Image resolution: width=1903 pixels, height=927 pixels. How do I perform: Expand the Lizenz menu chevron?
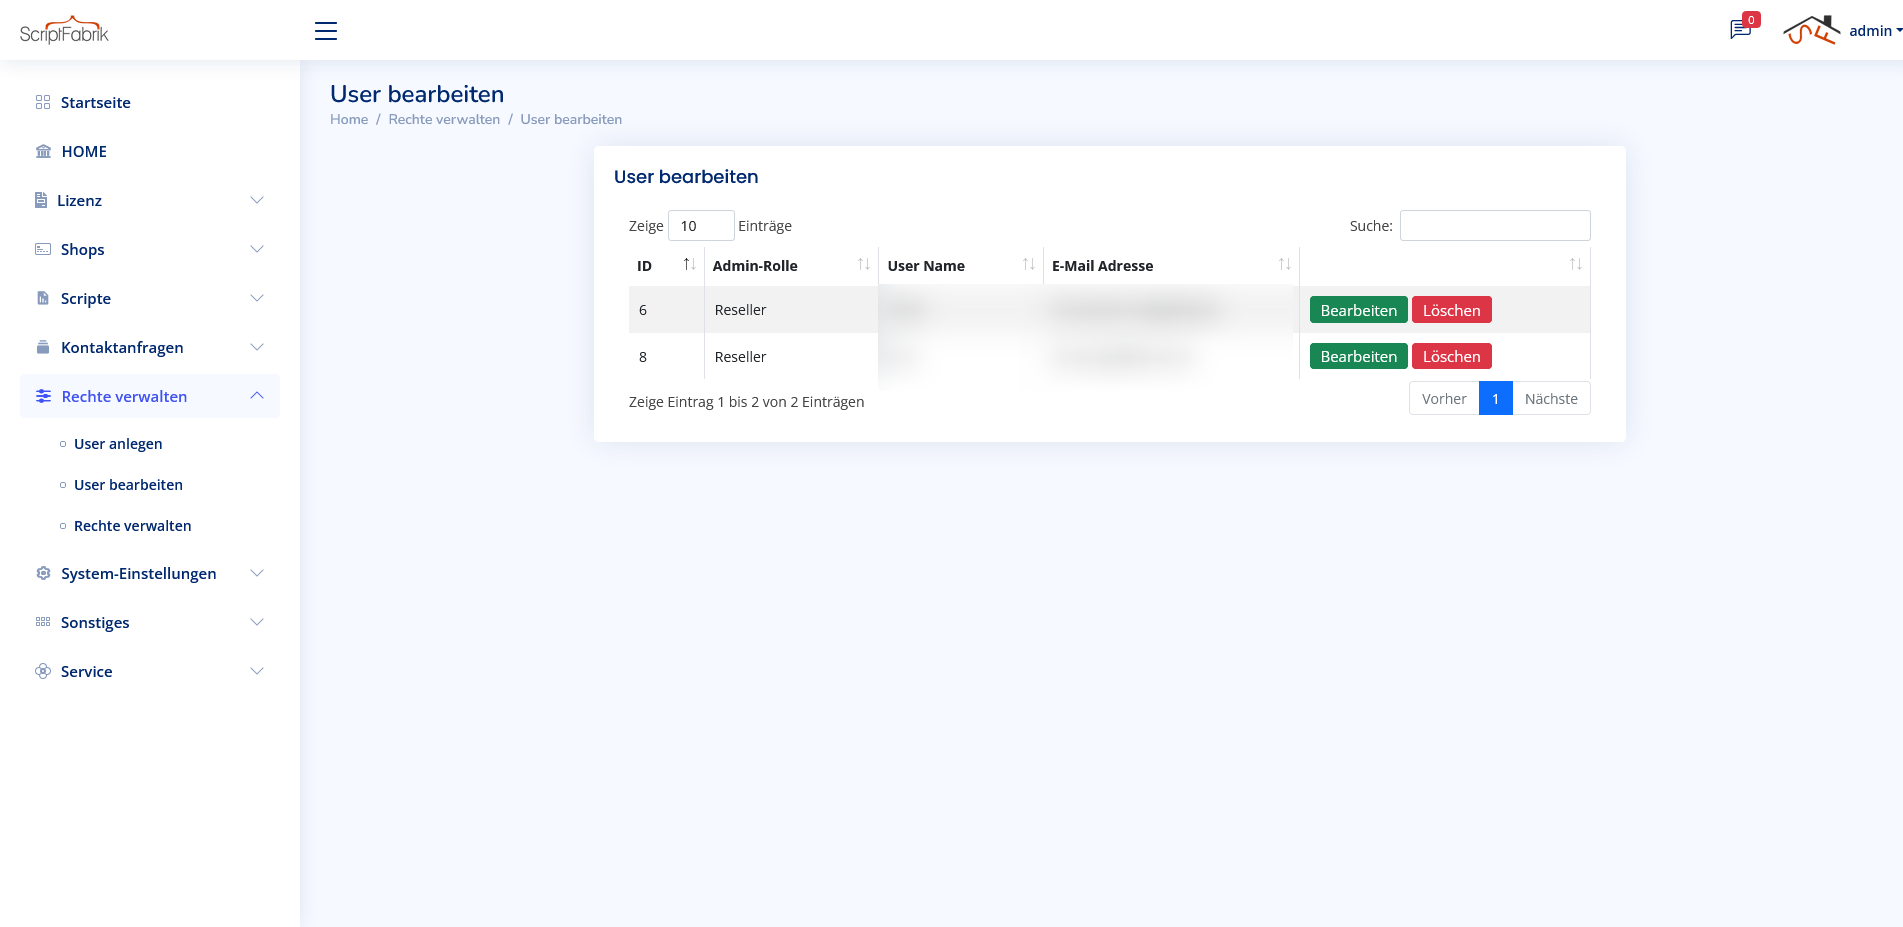pos(257,200)
